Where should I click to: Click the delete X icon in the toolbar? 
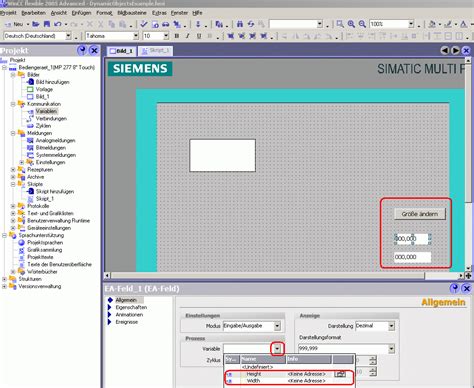point(90,24)
